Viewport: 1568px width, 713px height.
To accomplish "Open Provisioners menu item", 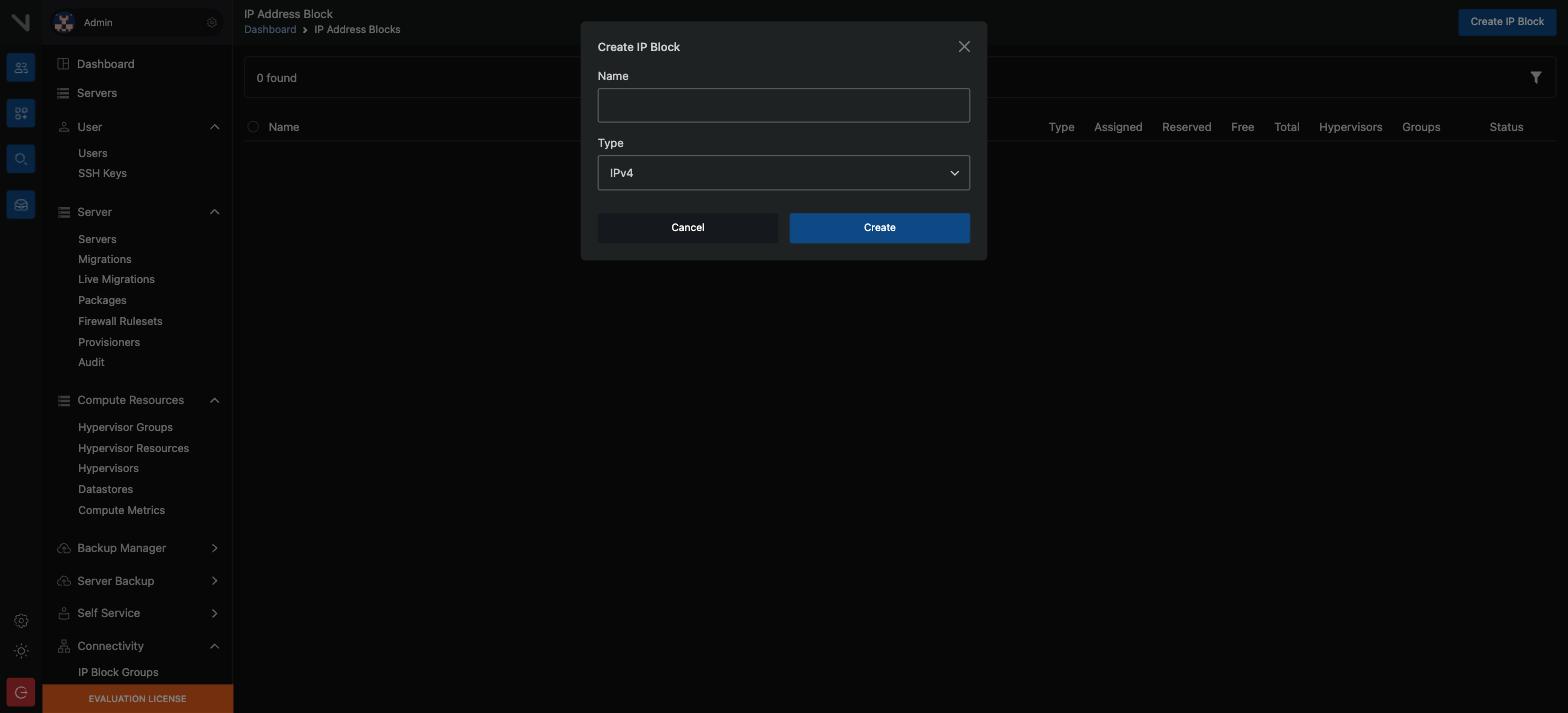I will pyautogui.click(x=109, y=342).
